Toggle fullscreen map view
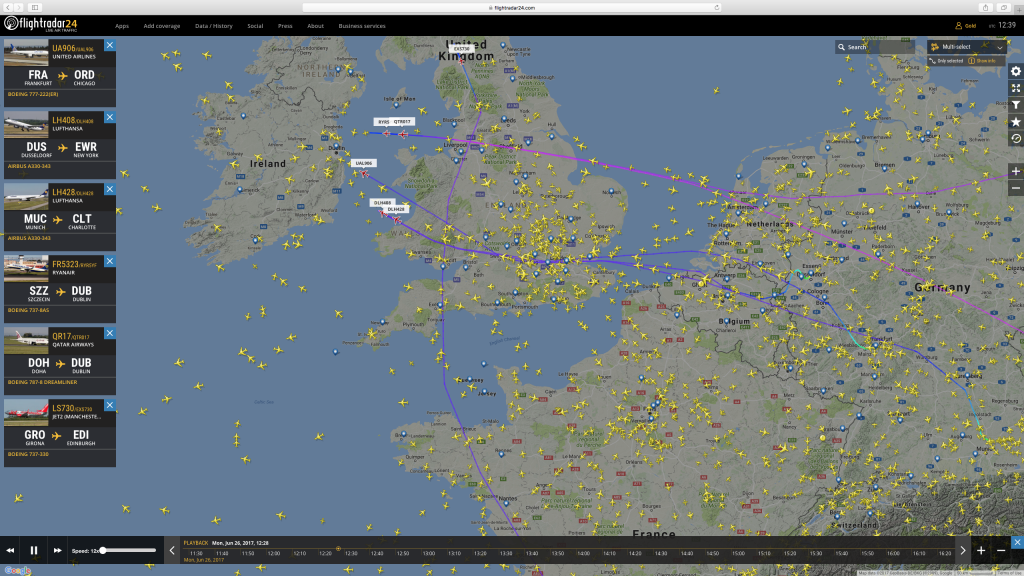Image resolution: width=1024 pixels, height=576 pixels. coord(1016,88)
